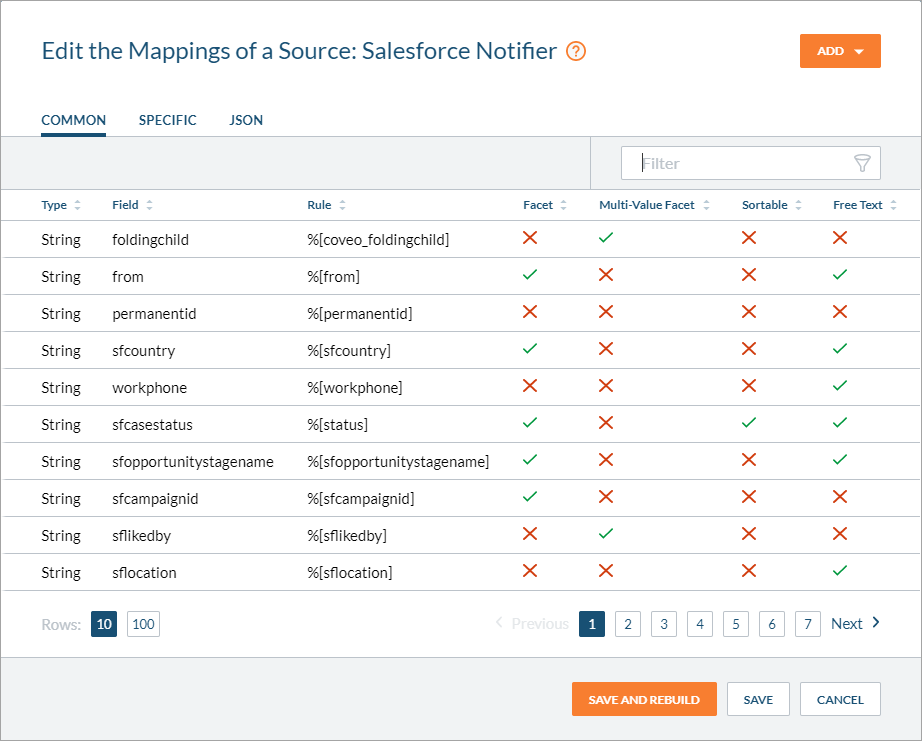The image size is (922, 741).
Task: Select the sfcountry field cell
Action: pyautogui.click(x=143, y=351)
